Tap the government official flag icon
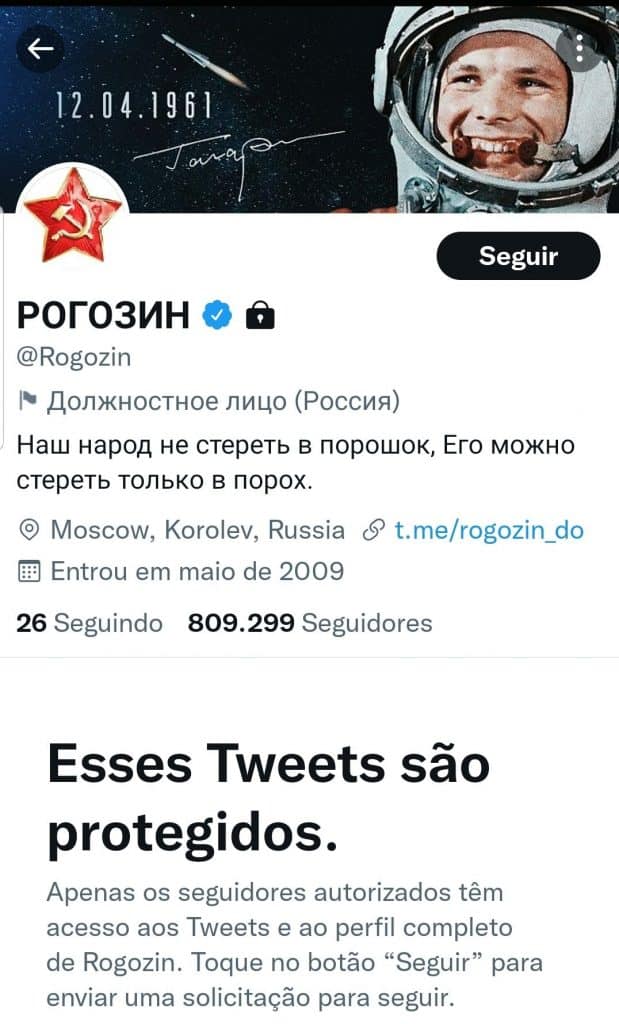Image resolution: width=619 pixels, height=1024 pixels. pyautogui.click(x=27, y=400)
